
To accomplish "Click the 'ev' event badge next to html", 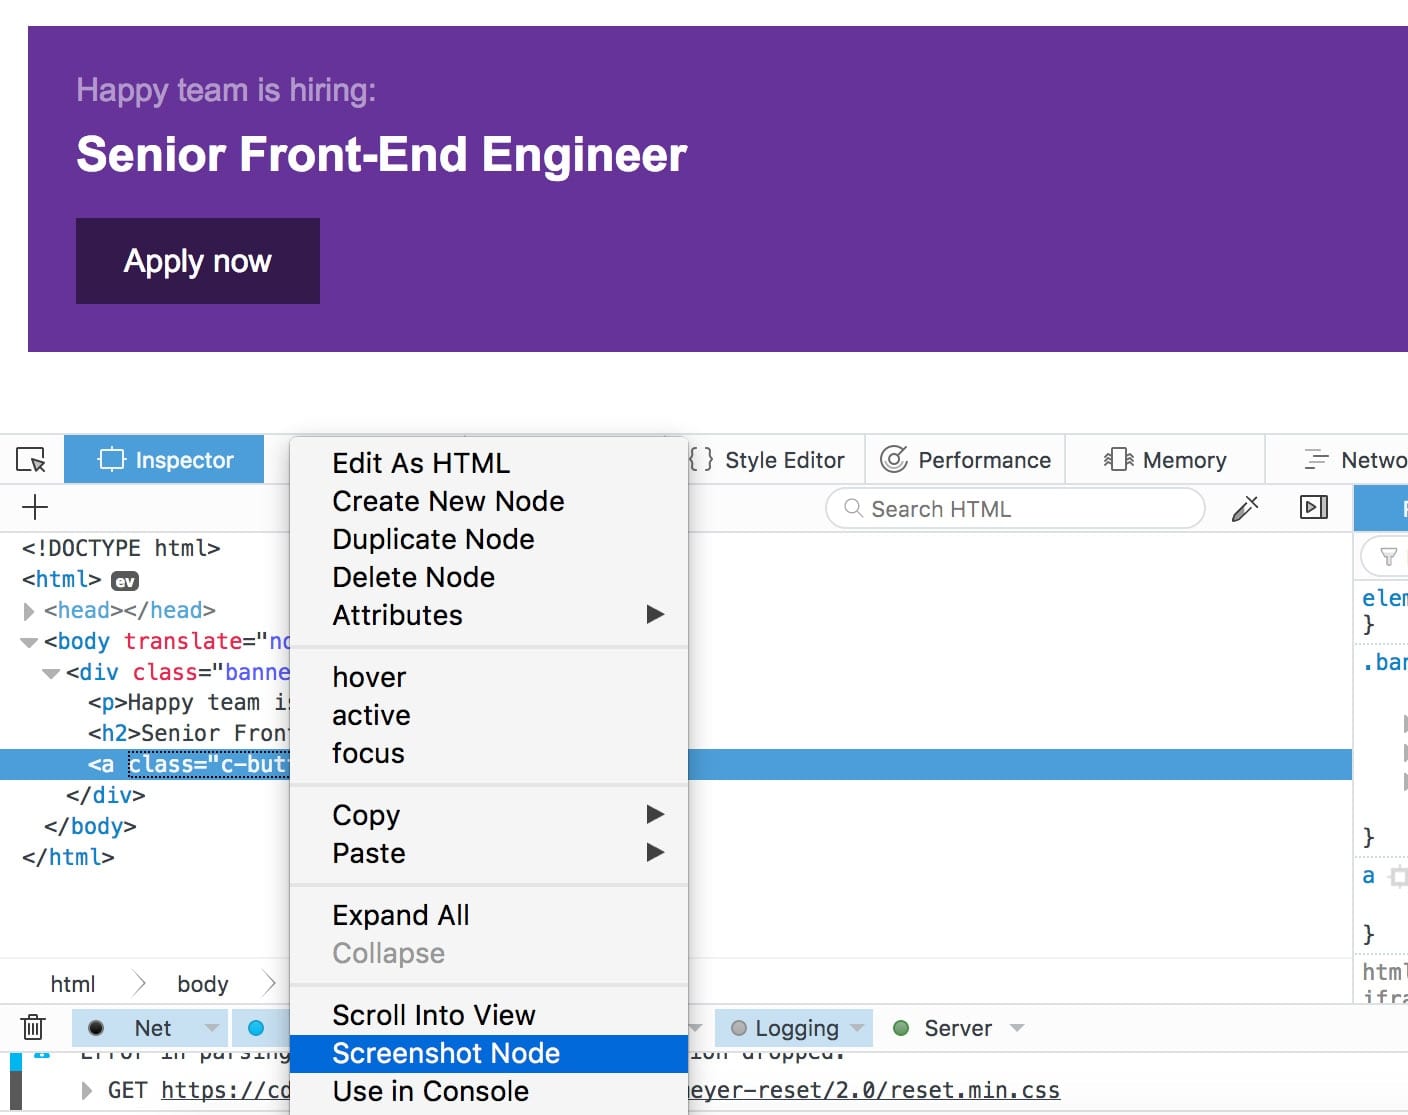I will [x=125, y=581].
